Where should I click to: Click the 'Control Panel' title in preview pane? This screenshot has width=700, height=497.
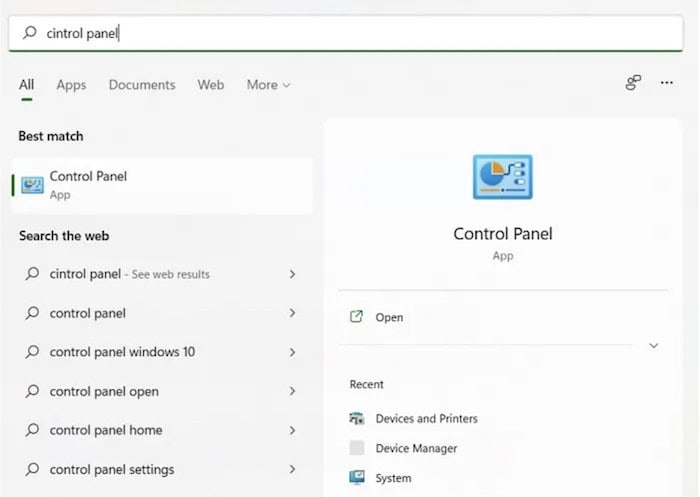point(503,234)
